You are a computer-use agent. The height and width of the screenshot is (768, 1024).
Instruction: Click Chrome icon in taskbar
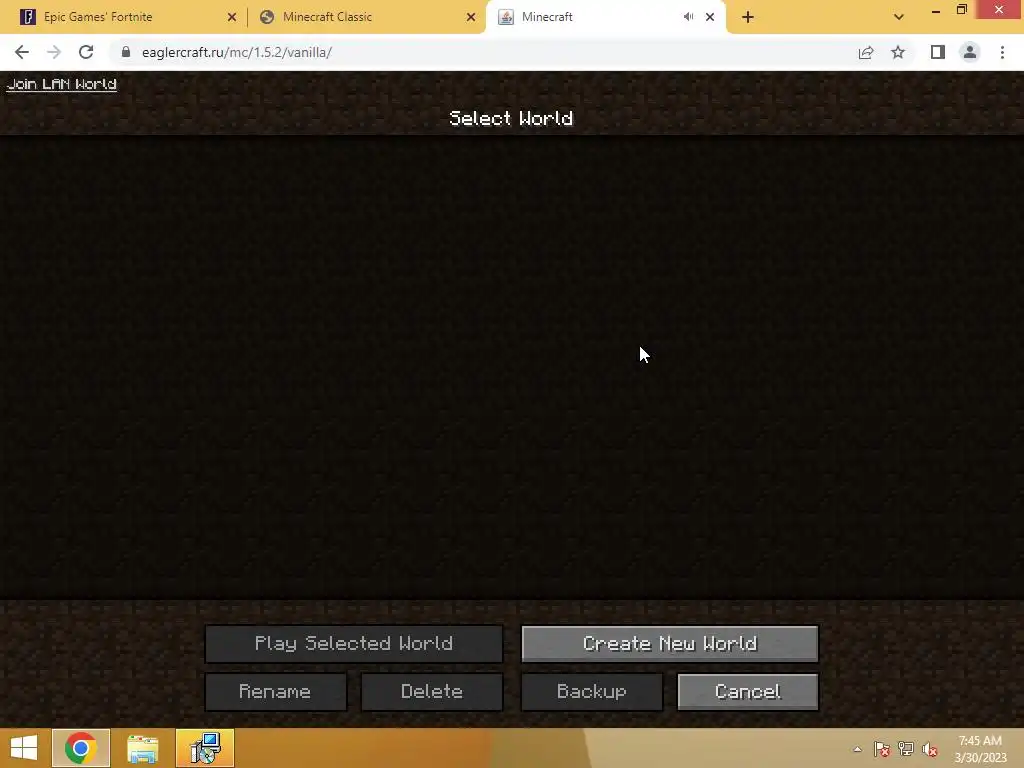click(80, 748)
